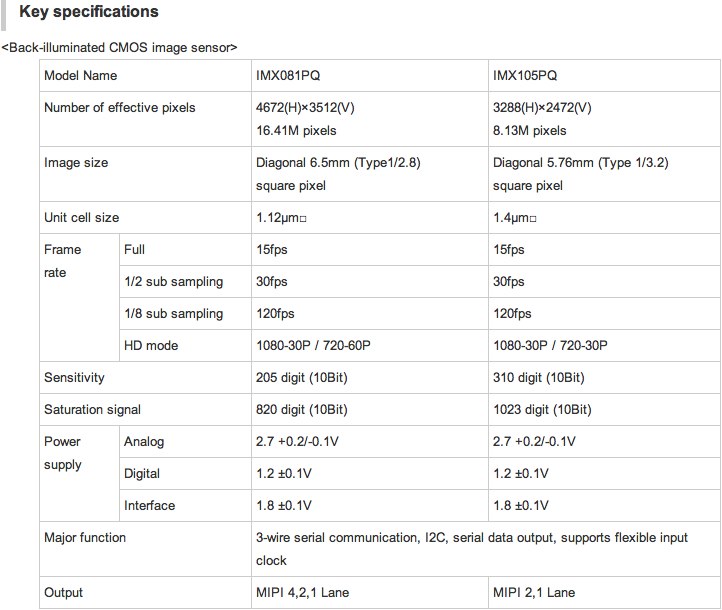Click the Back-illuminated CMOS image sensor caption
The image size is (722, 610).
point(119,47)
